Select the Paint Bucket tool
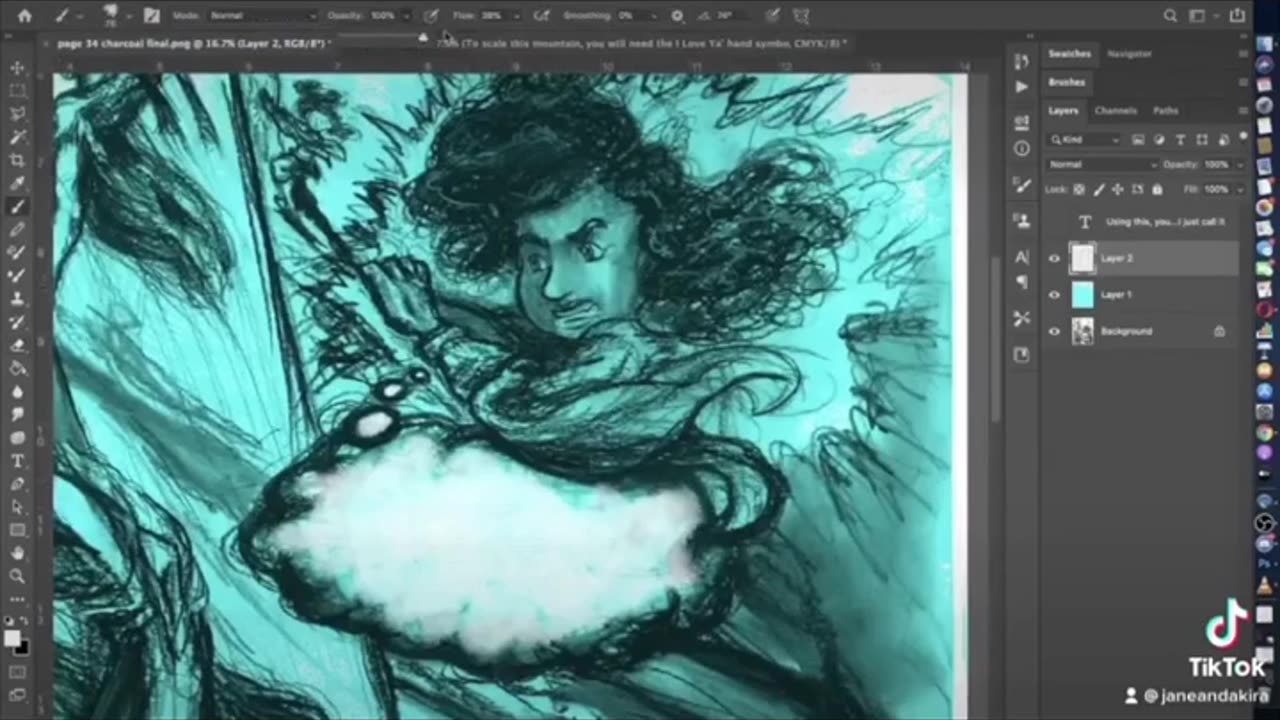Screen dimensions: 1280x720 (x=17, y=368)
